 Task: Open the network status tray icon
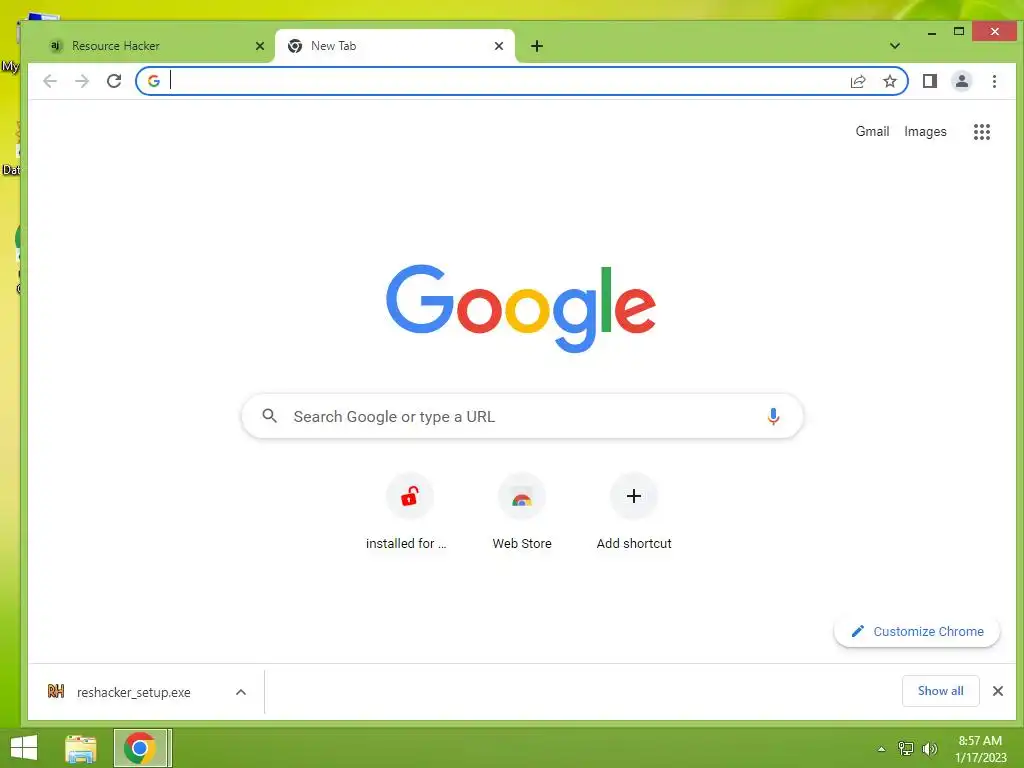point(906,749)
